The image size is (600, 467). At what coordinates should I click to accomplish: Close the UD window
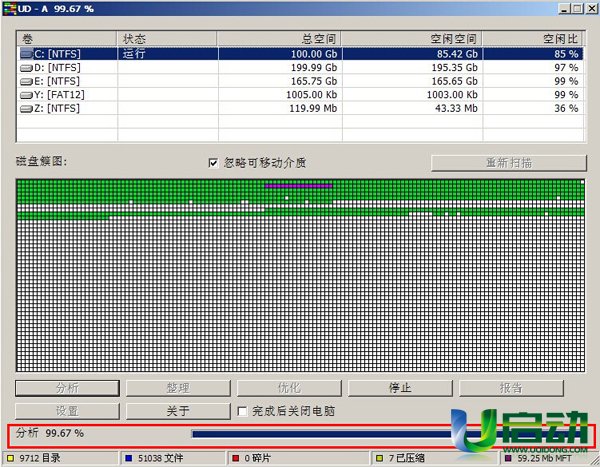[x=591, y=8]
